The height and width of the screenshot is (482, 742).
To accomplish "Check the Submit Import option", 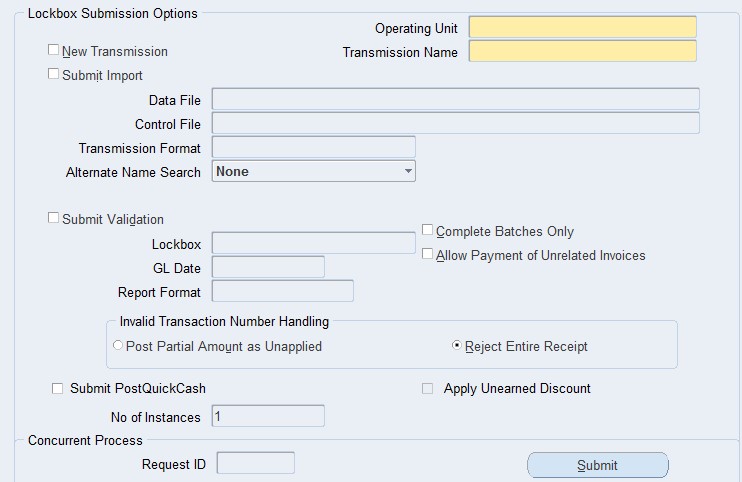I will tap(54, 74).
